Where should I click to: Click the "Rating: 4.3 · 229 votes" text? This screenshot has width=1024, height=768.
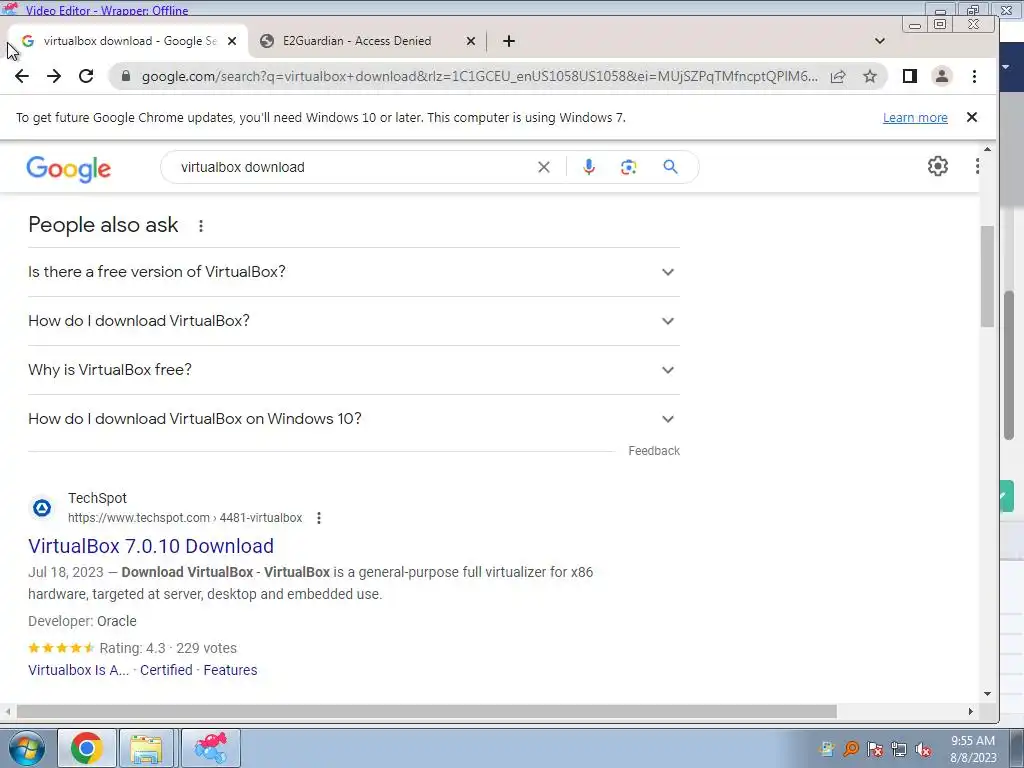tap(168, 648)
